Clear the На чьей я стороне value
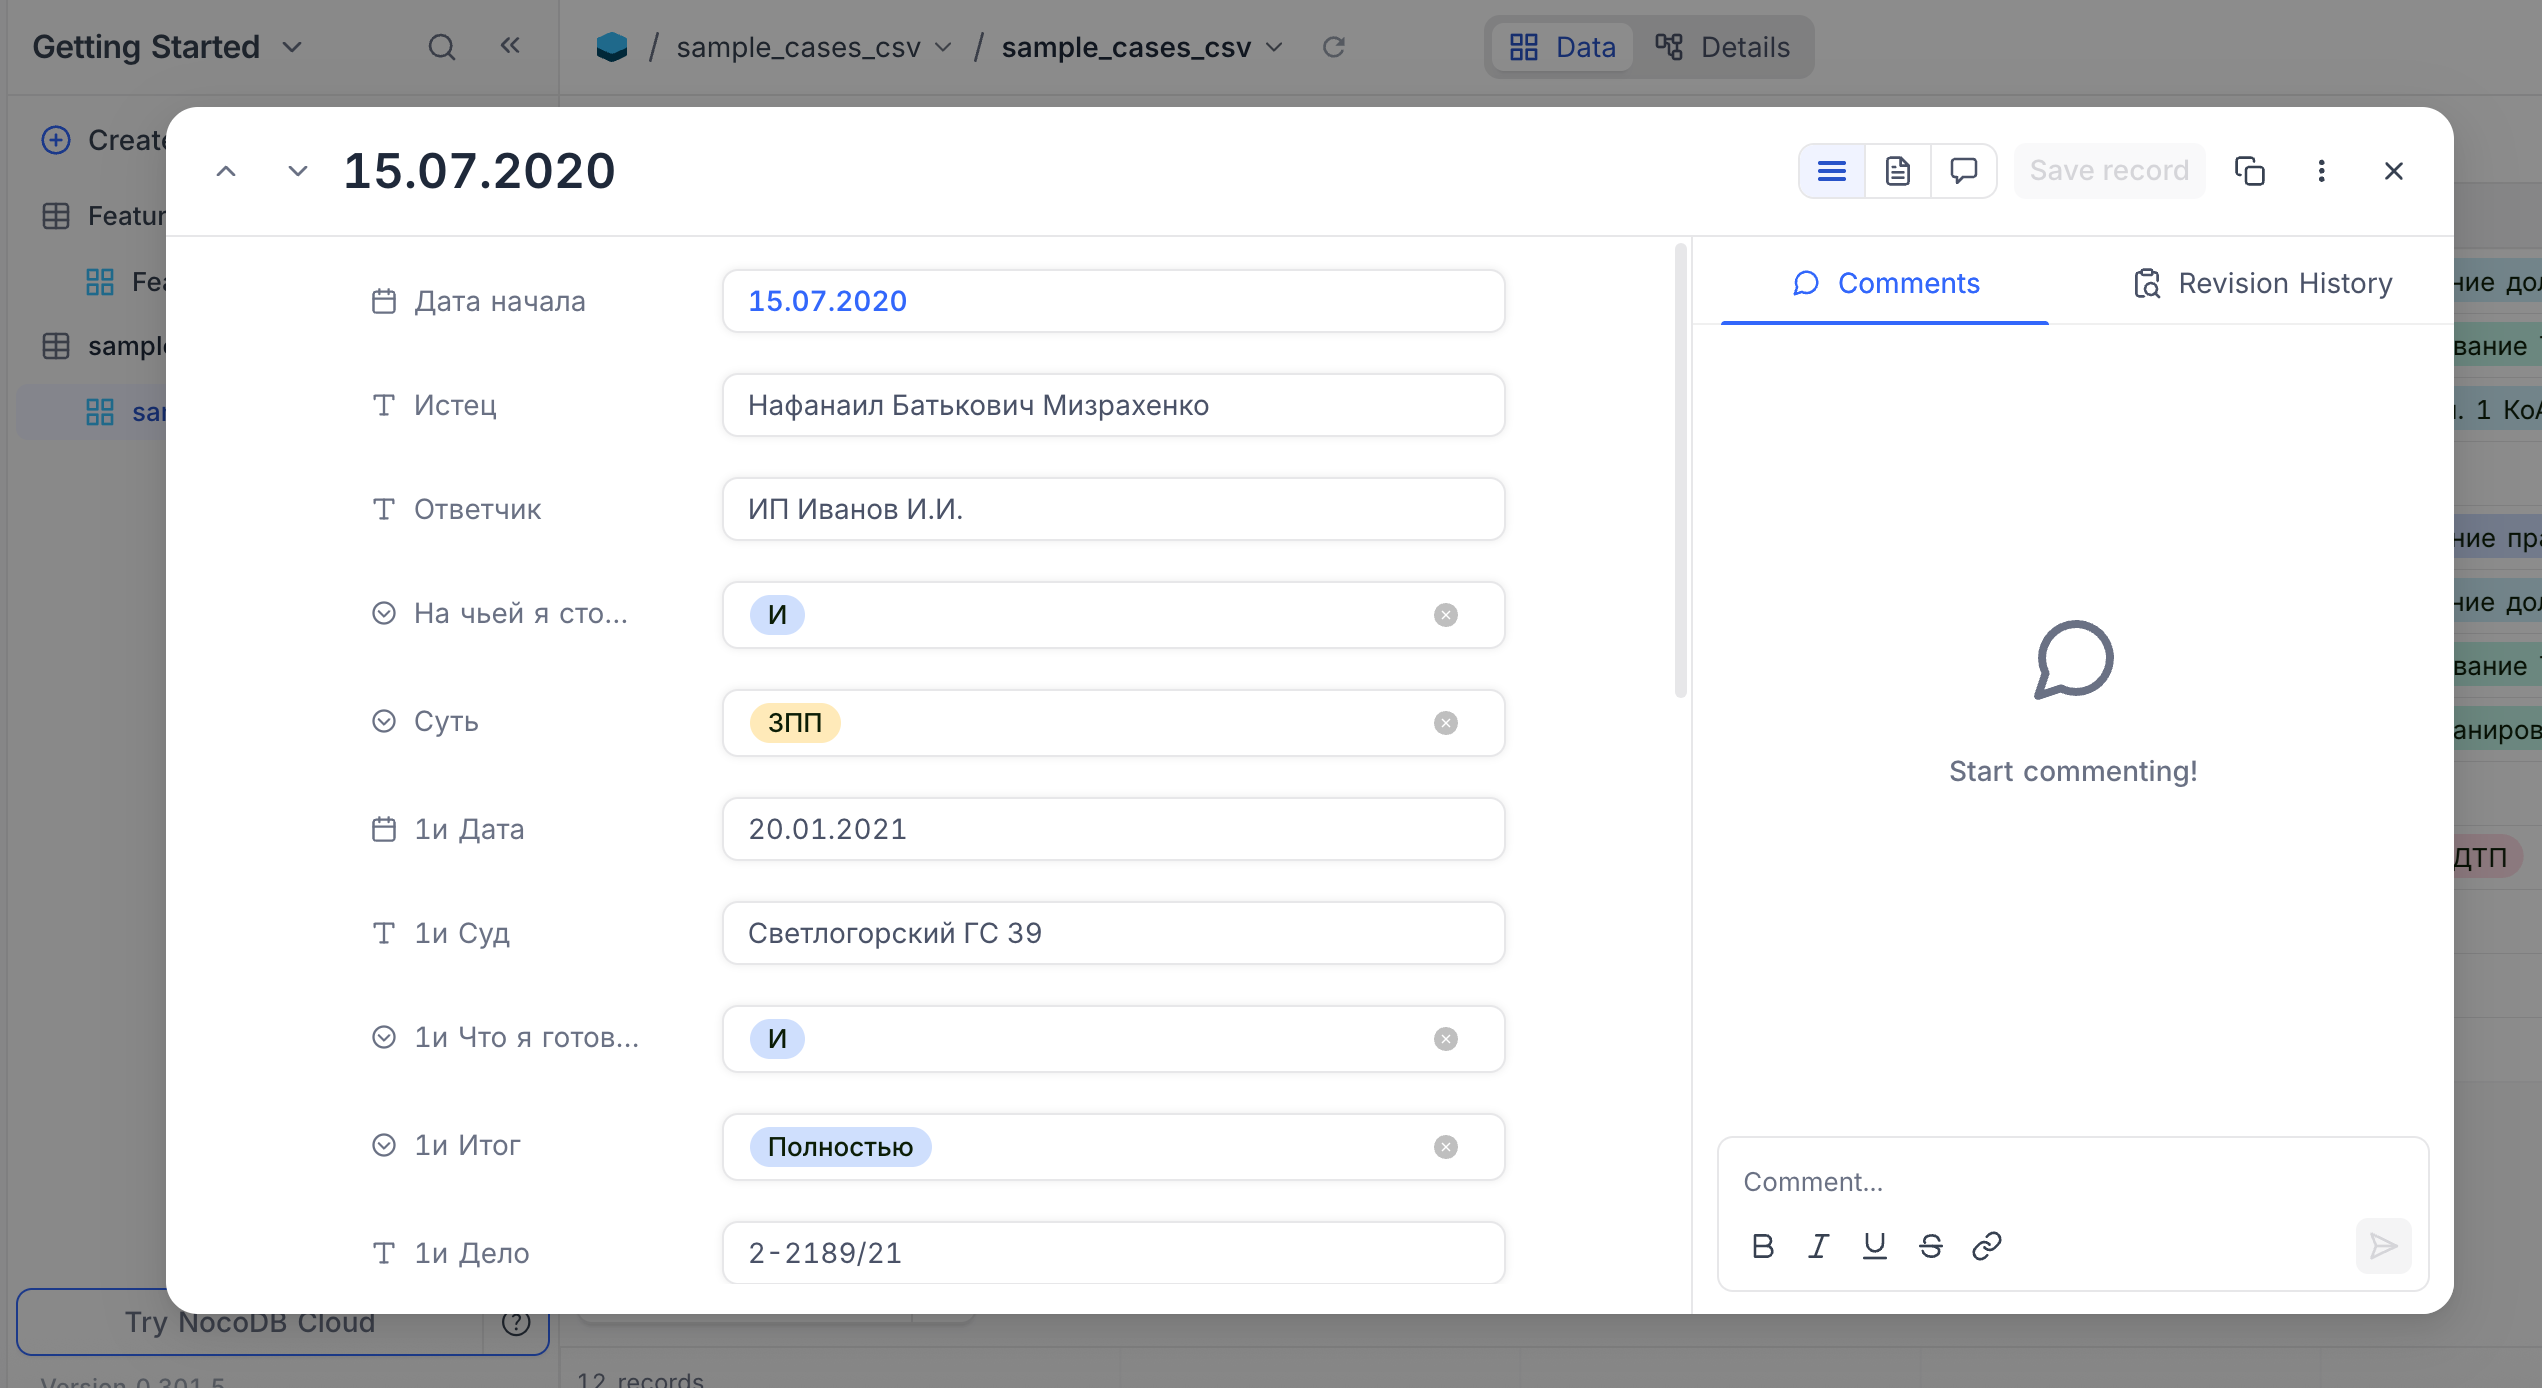This screenshot has height=1388, width=2542. pos(1445,615)
